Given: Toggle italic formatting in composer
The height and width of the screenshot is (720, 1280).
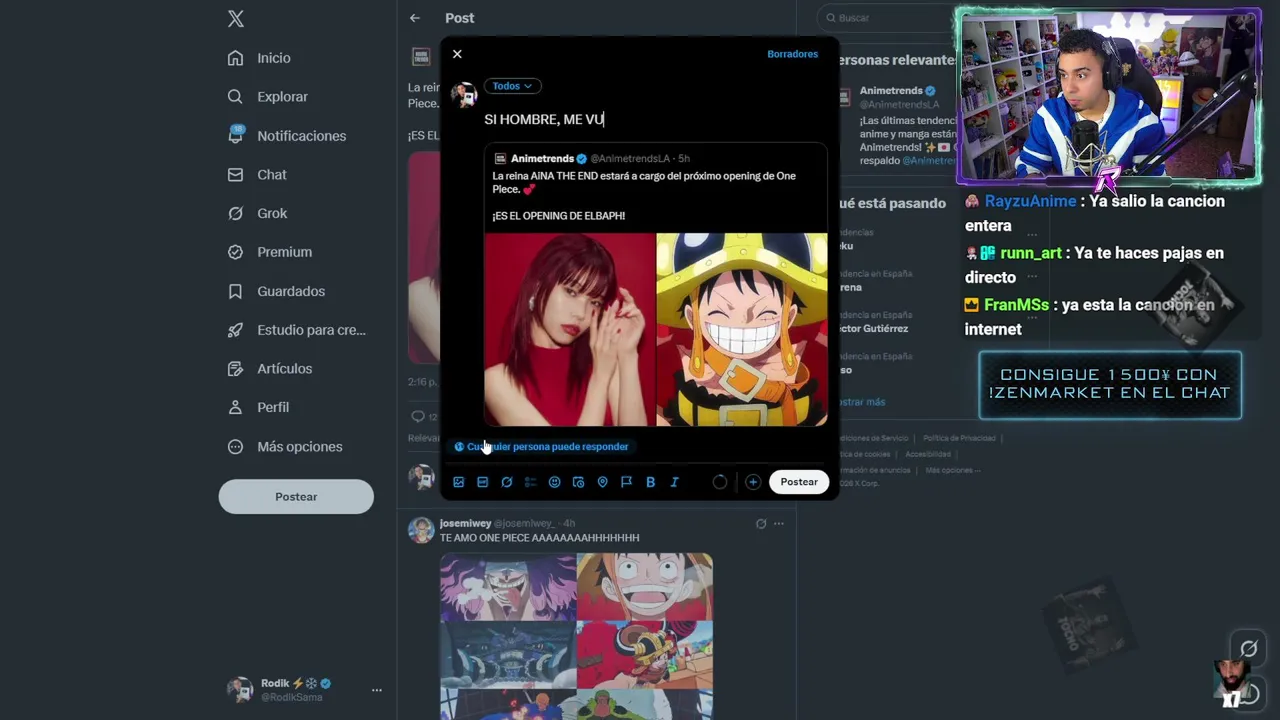Looking at the screenshot, I should tap(674, 482).
